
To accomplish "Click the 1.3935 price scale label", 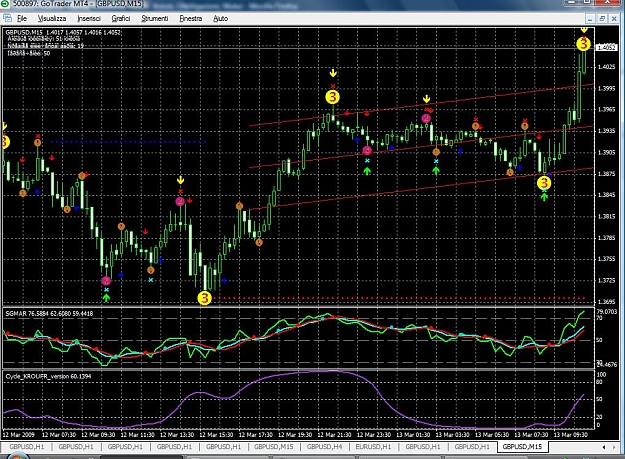I will click(x=606, y=131).
